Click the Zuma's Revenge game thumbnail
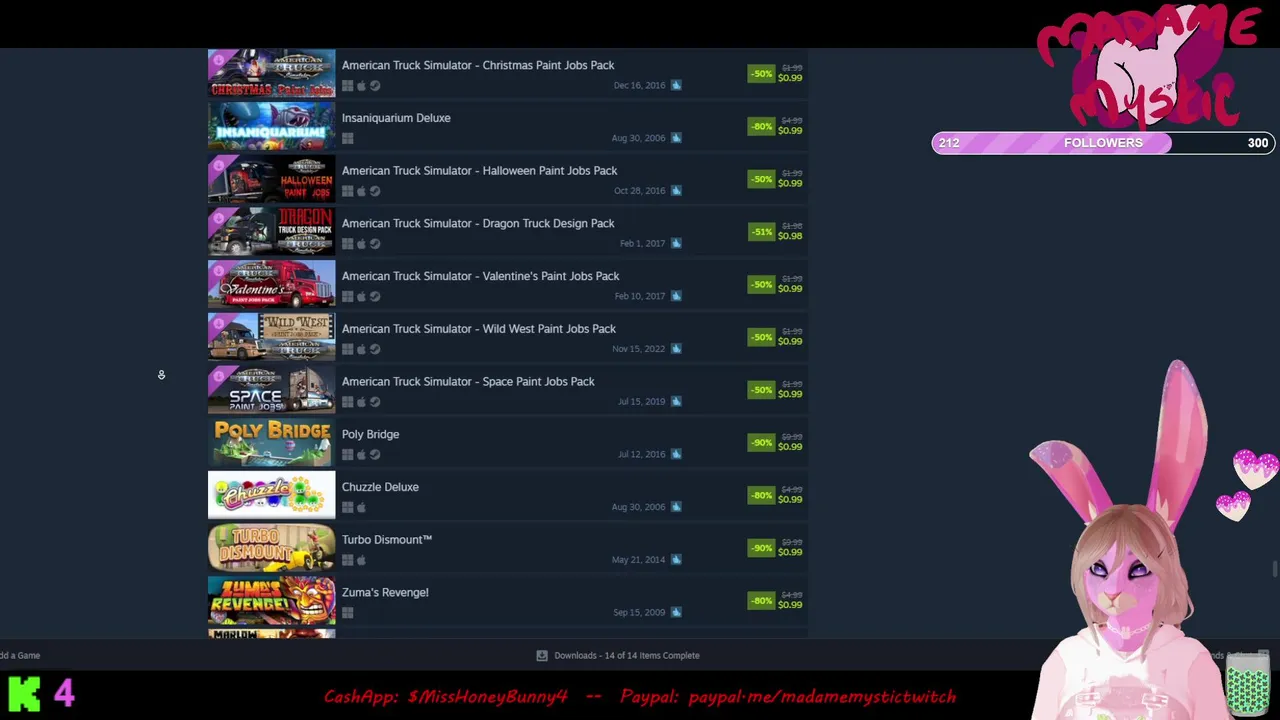 coord(272,601)
